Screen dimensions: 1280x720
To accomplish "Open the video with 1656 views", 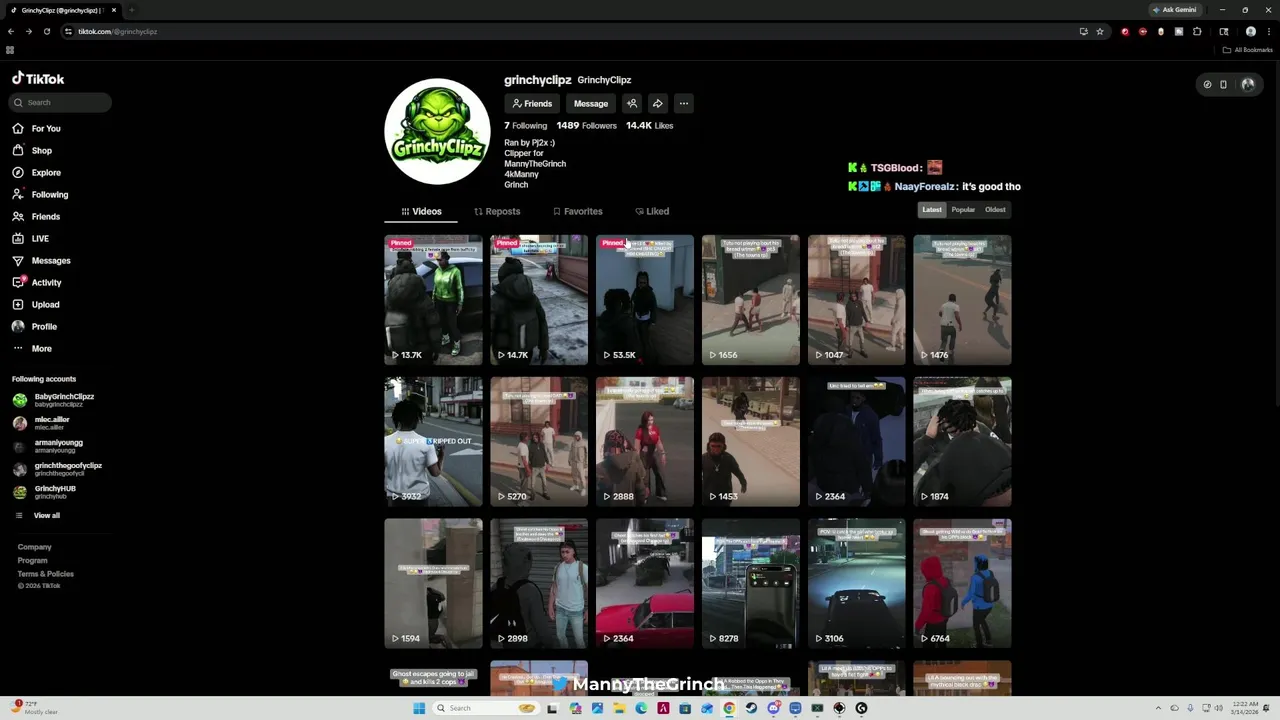I will coord(751,299).
